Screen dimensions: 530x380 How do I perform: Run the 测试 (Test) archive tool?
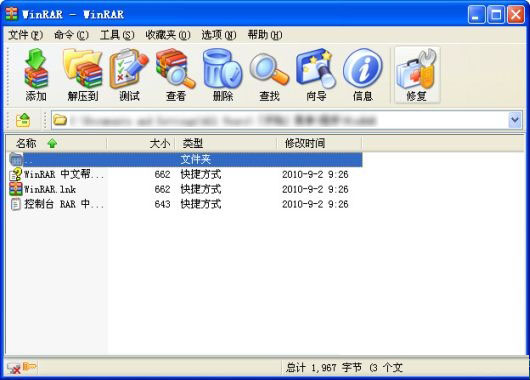pos(129,75)
